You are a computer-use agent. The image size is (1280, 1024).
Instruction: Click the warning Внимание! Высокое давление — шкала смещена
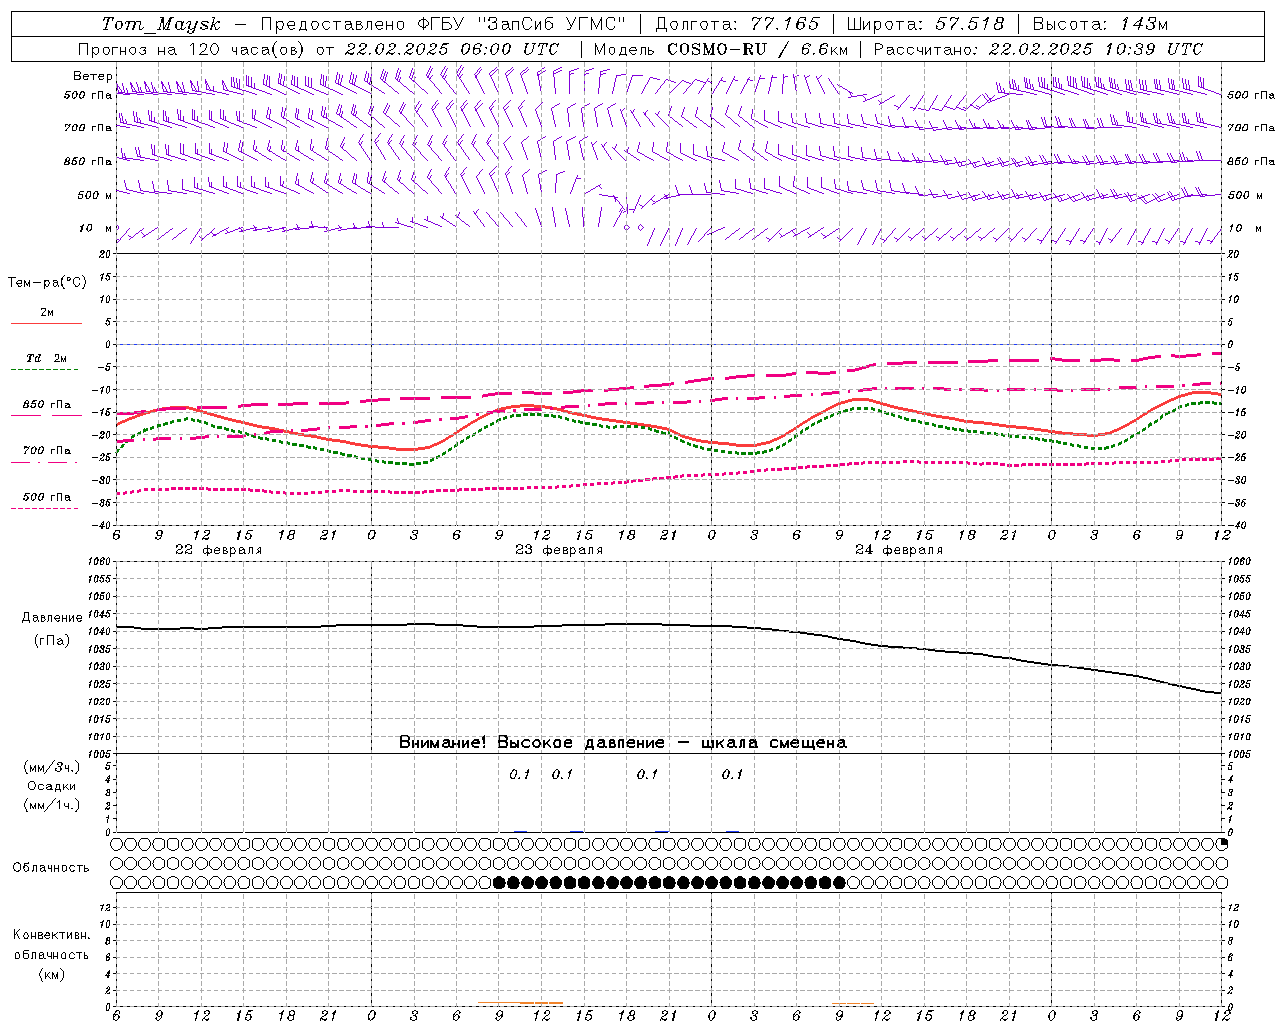[622, 743]
